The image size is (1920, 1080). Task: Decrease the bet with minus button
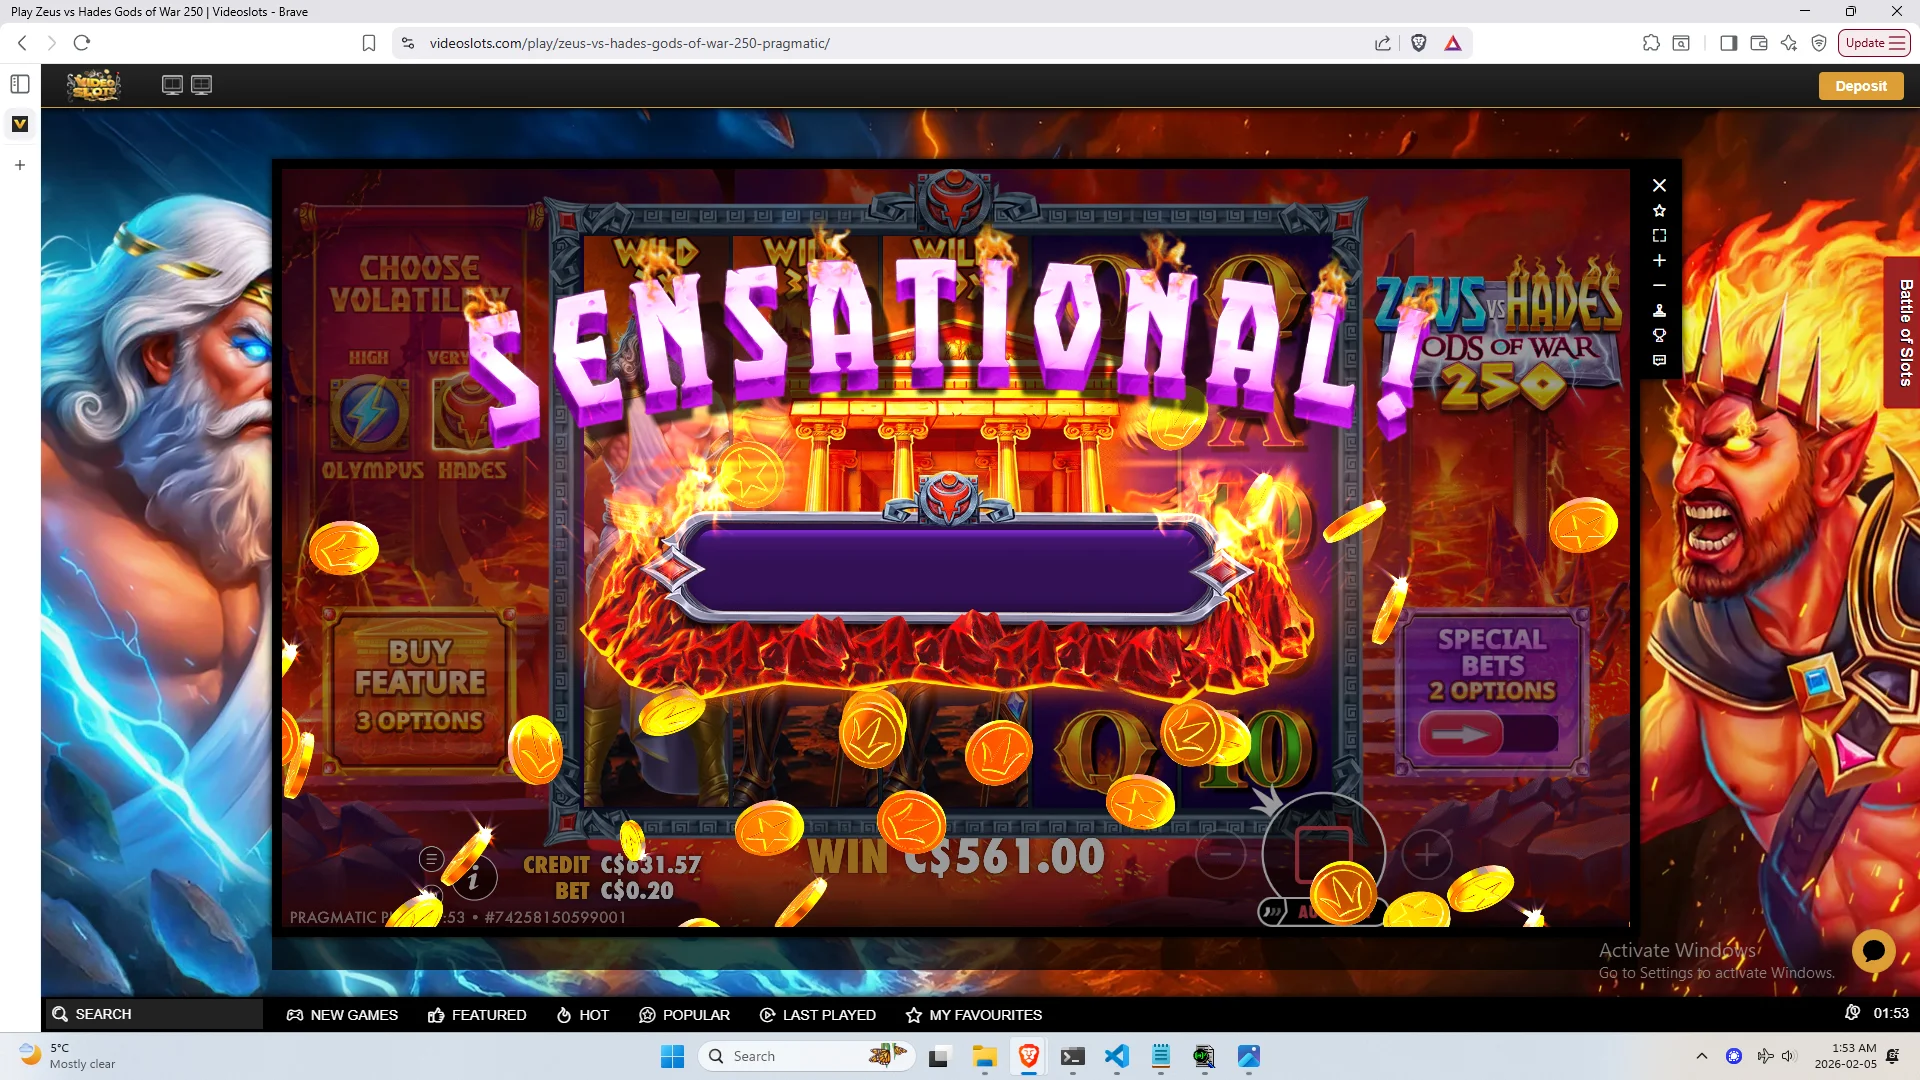[x=1221, y=854]
